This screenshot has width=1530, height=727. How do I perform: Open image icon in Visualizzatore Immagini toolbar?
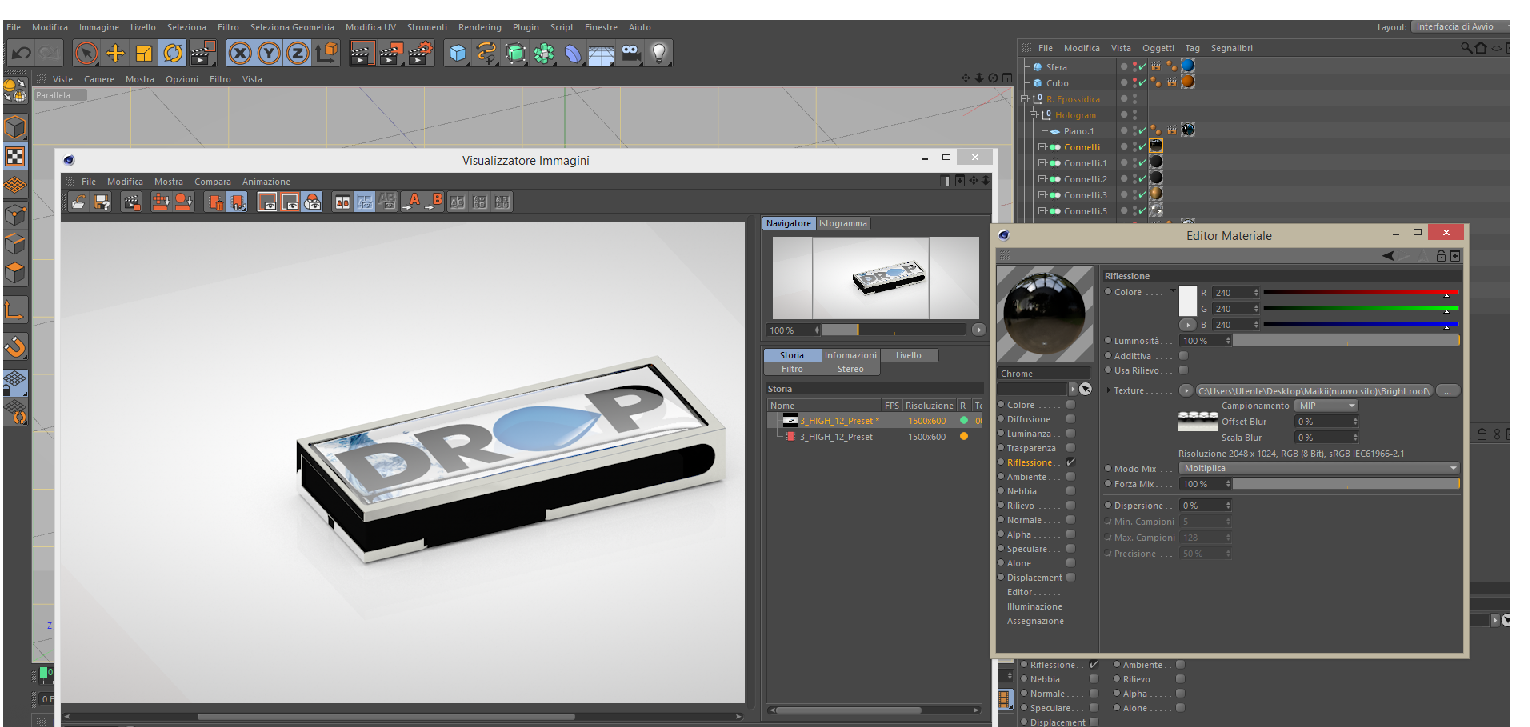[78, 202]
